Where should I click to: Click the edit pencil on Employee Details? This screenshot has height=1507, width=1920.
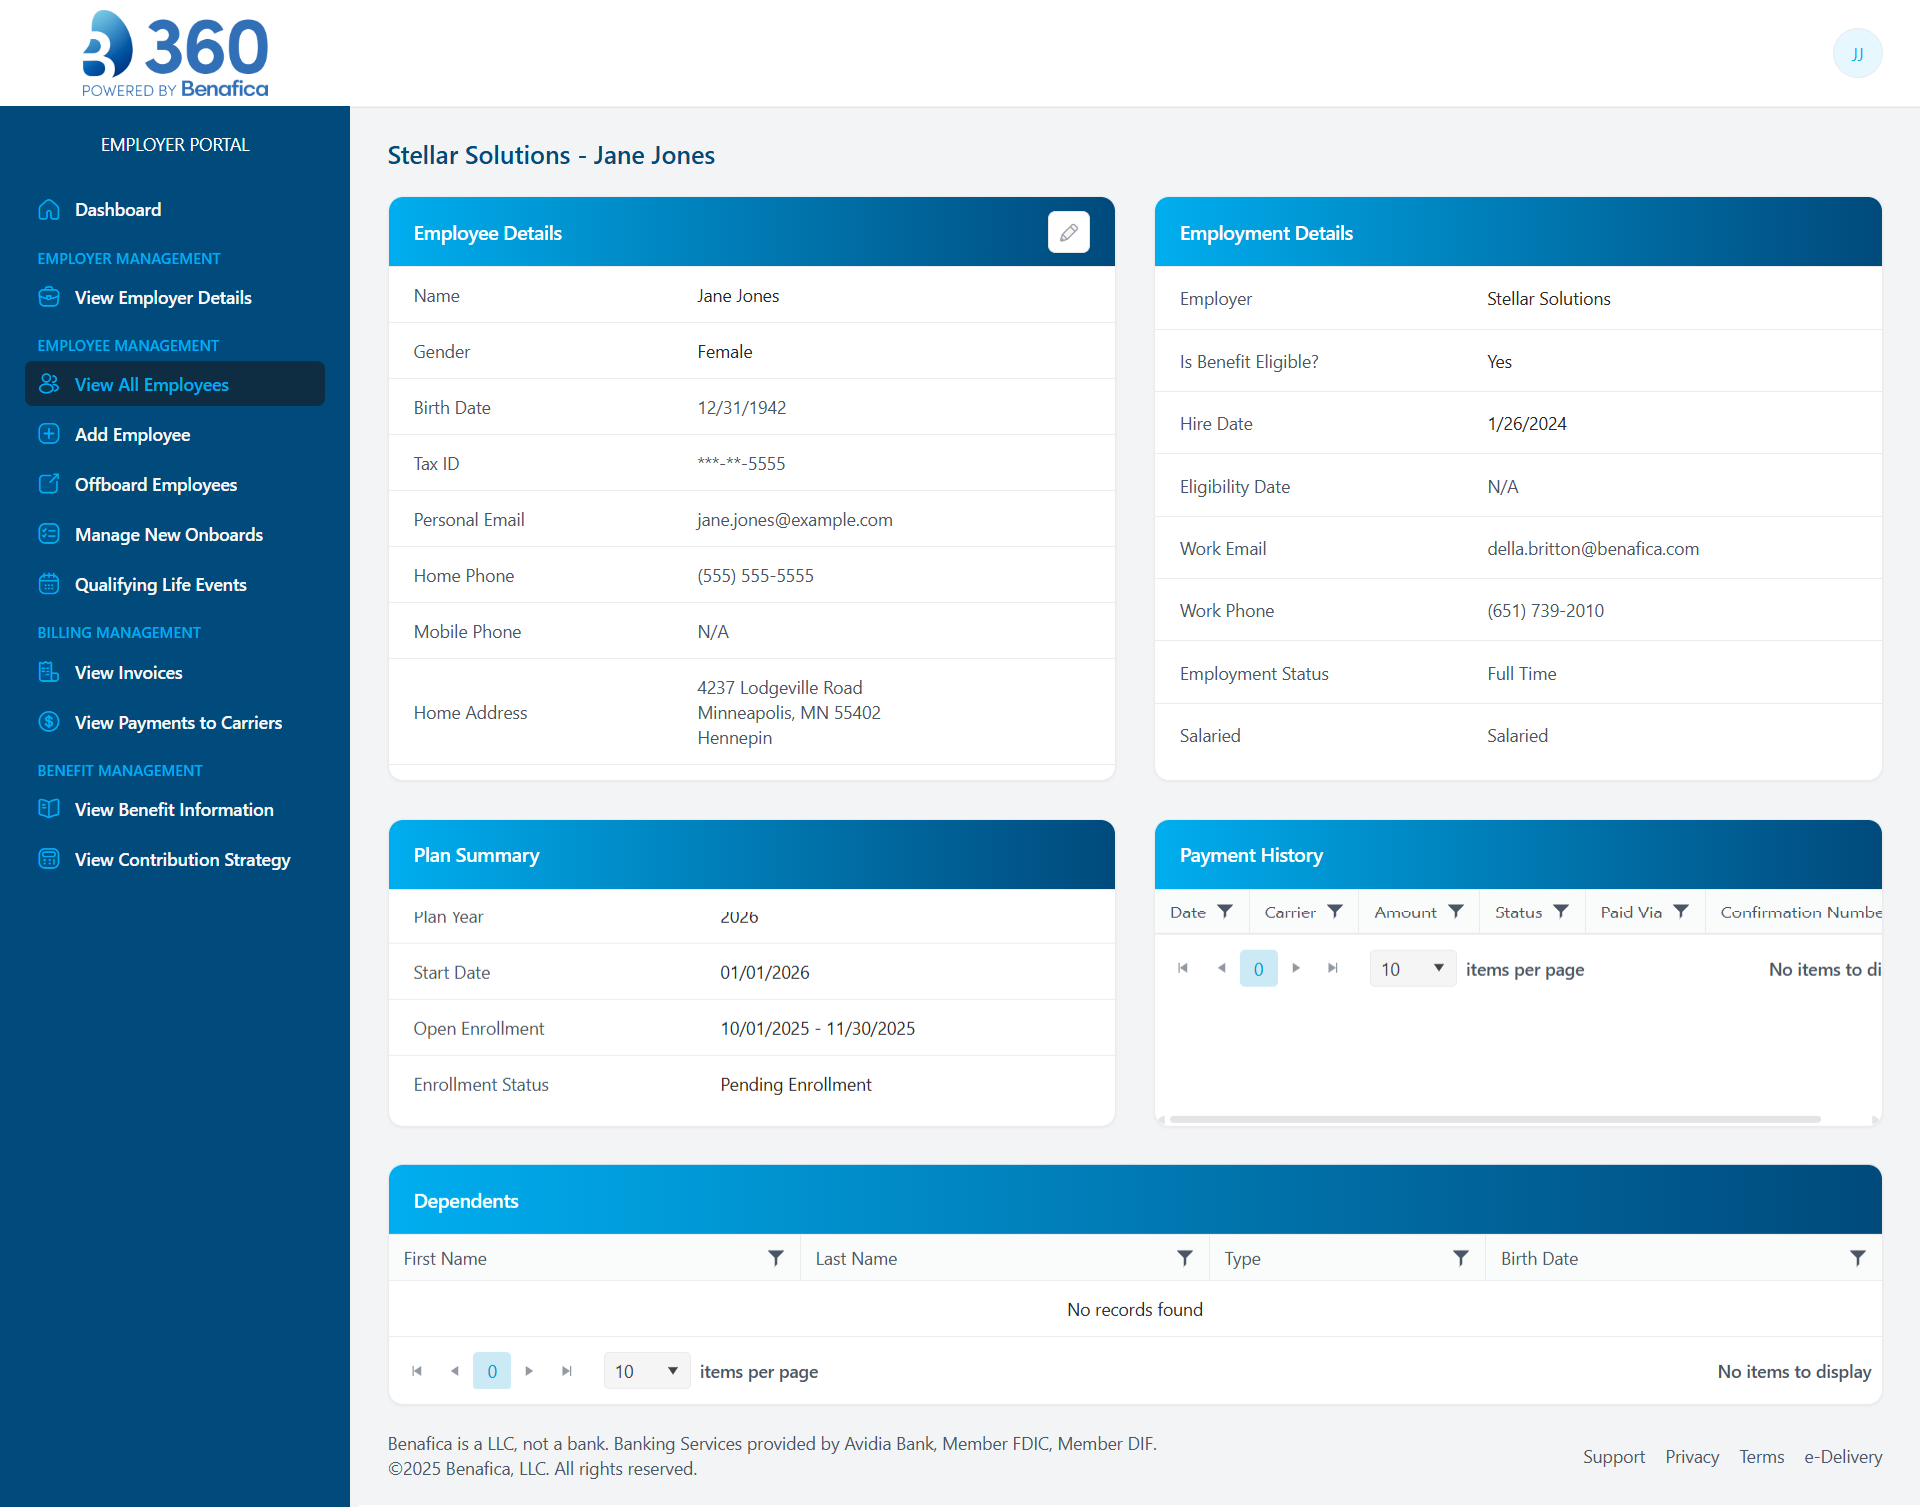coord(1069,231)
